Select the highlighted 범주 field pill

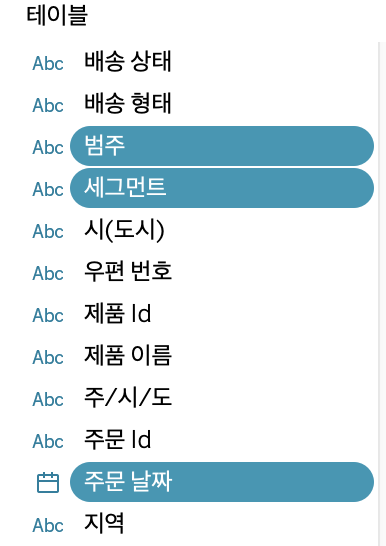pyautogui.click(x=222, y=146)
